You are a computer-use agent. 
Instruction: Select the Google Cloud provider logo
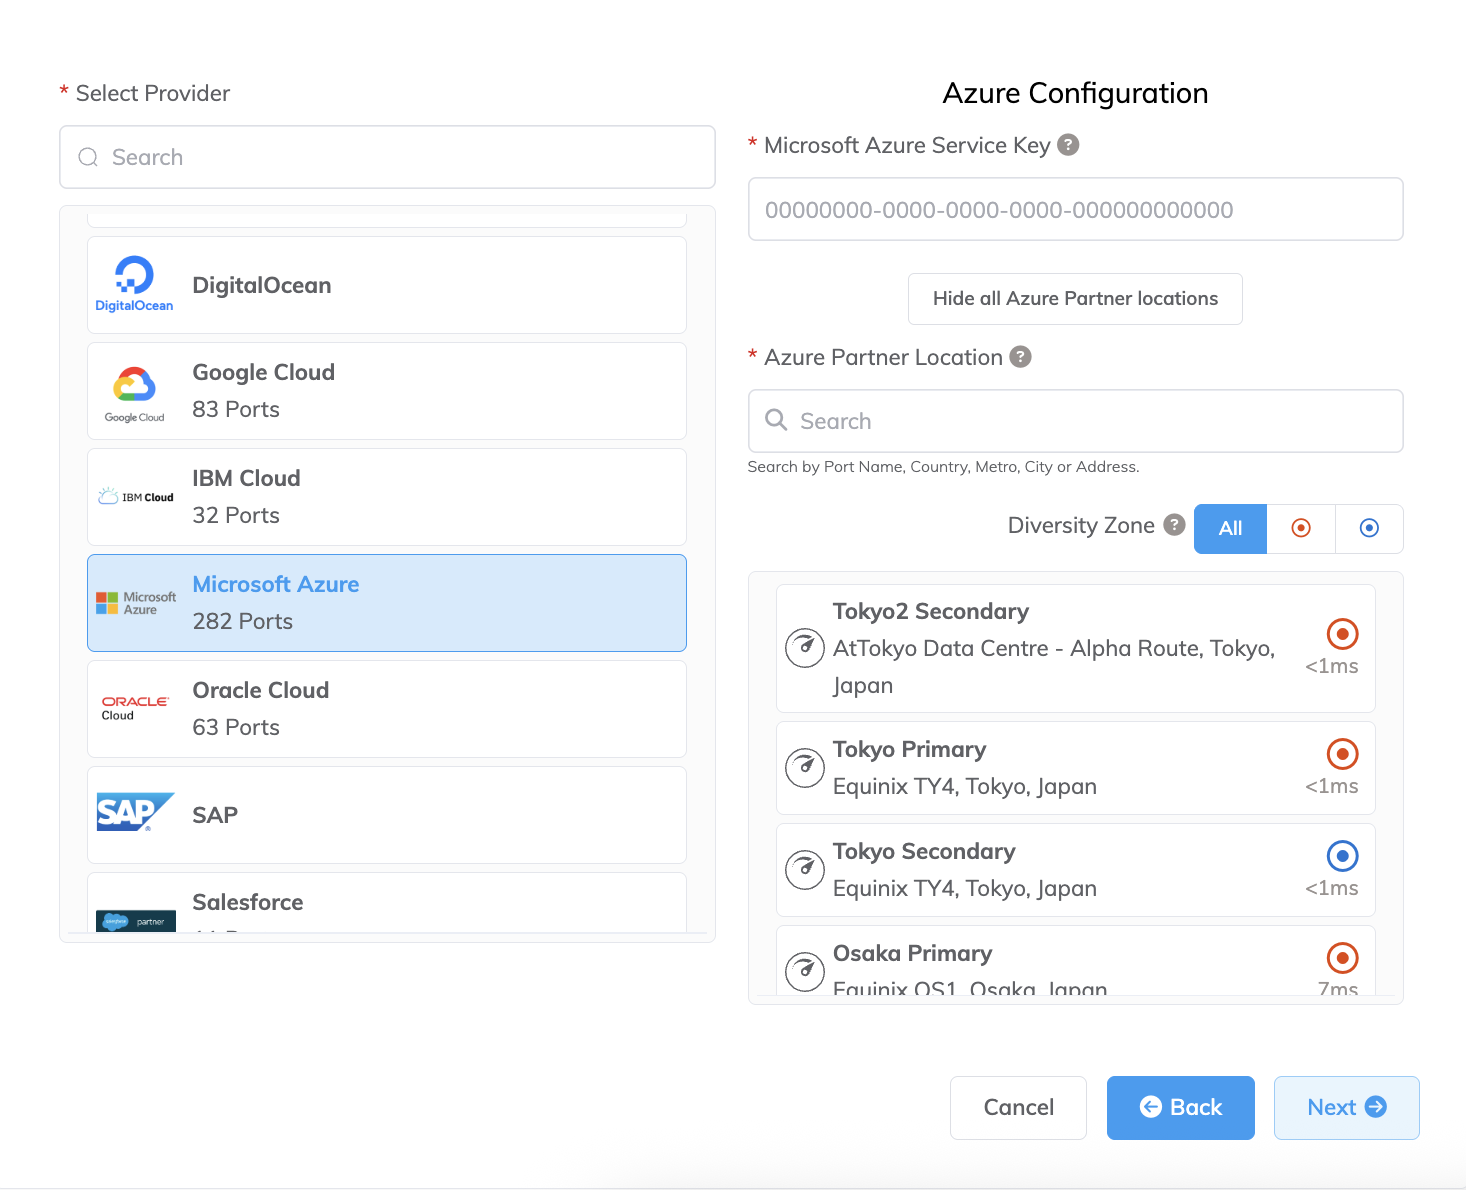point(134,390)
